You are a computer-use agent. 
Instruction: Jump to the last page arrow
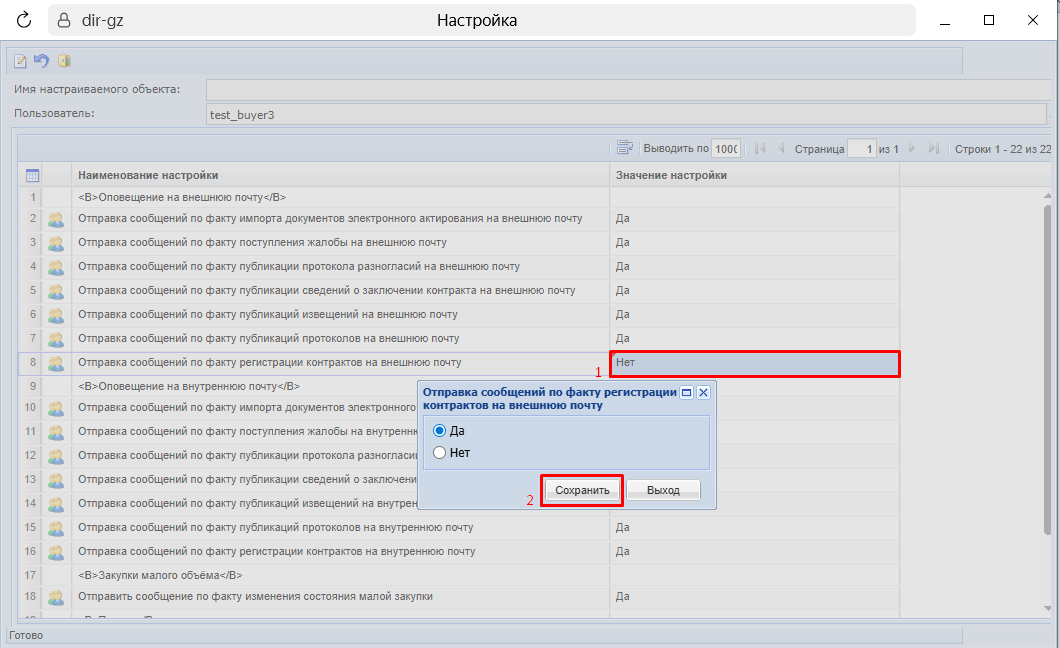pos(933,148)
